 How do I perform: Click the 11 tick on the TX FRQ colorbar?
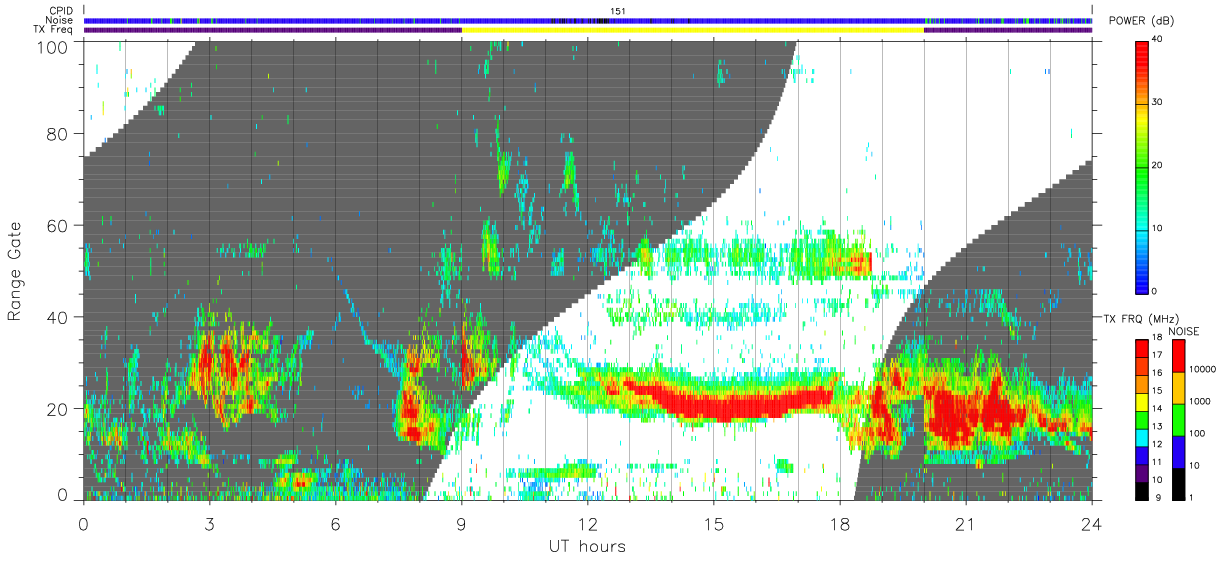pyautogui.click(x=1157, y=462)
